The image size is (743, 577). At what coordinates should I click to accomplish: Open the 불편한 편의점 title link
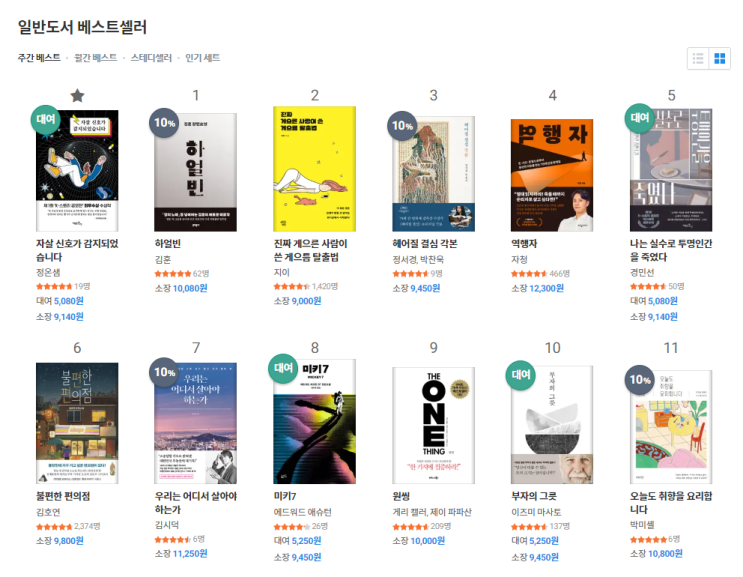(x=63, y=496)
